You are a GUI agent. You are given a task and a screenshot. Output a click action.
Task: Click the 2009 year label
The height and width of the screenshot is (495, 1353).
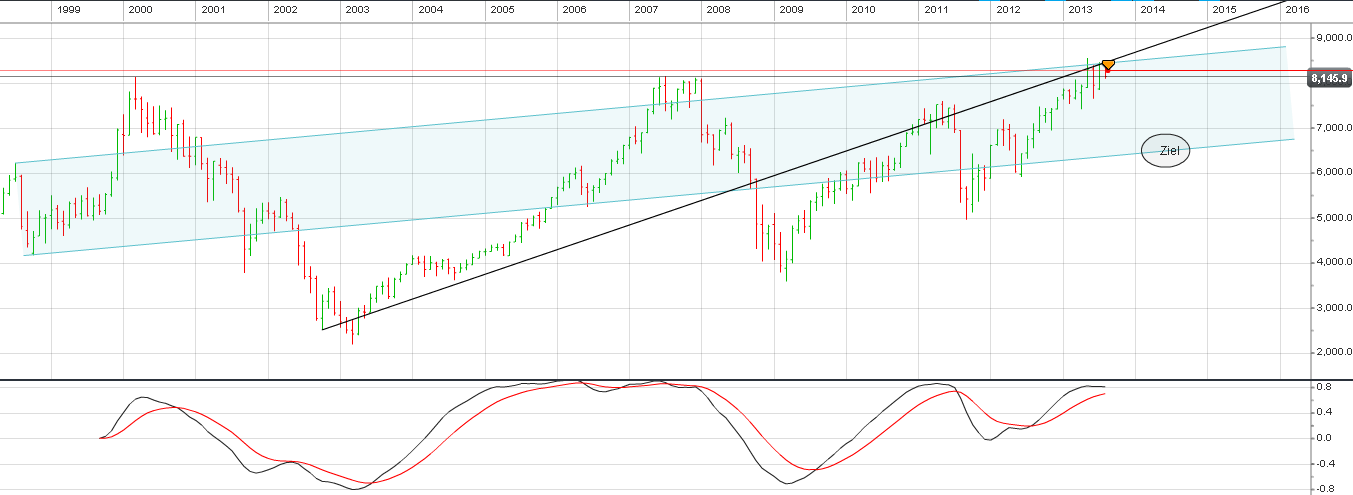tap(791, 9)
